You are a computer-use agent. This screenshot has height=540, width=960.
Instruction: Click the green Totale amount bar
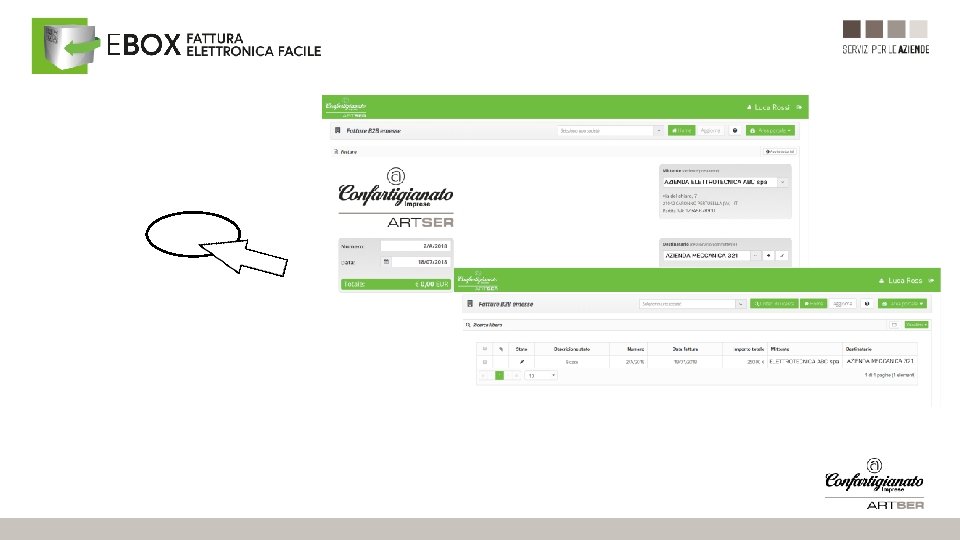coord(396,284)
